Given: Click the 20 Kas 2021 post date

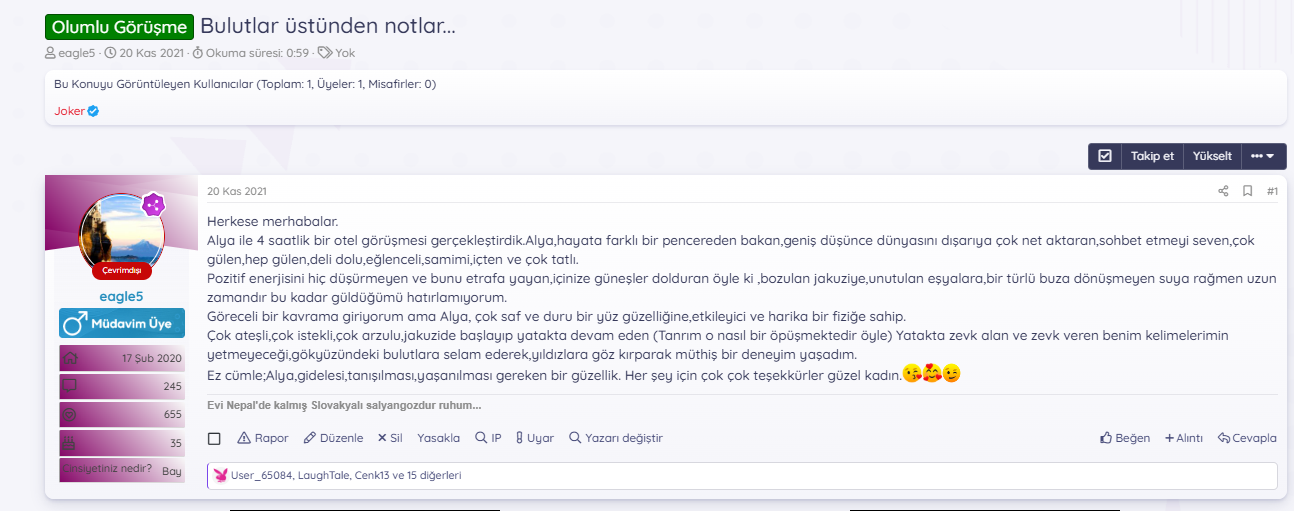Looking at the screenshot, I should click(x=237, y=191).
